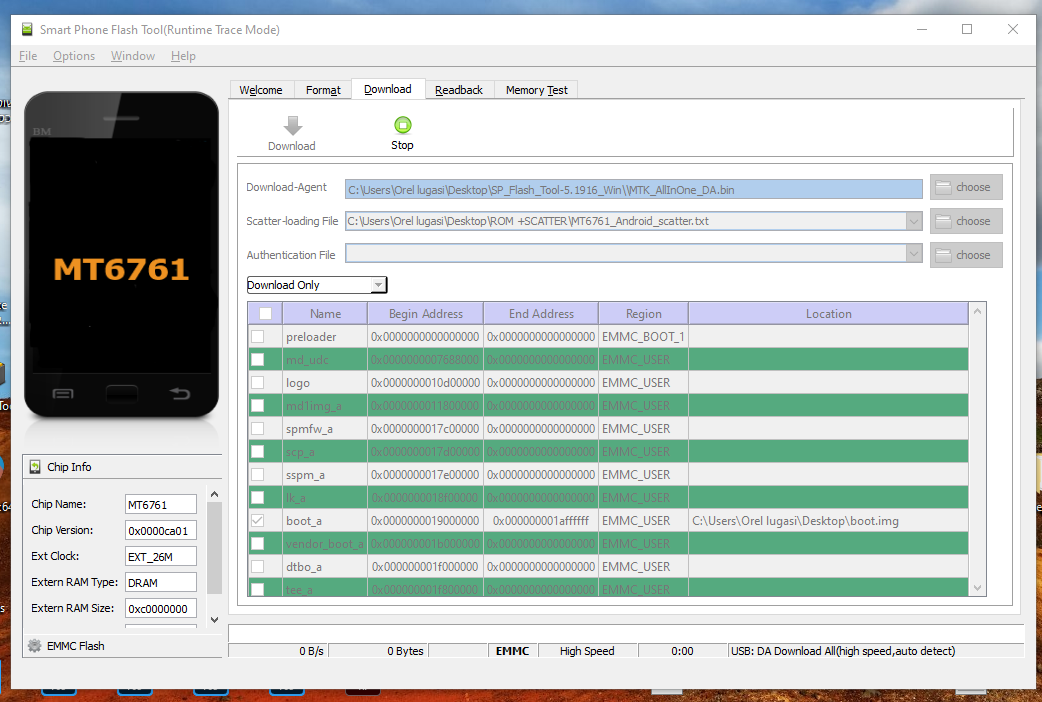The image size is (1042, 702).
Task: Toggle the boot_a partition checkbox
Action: click(258, 521)
